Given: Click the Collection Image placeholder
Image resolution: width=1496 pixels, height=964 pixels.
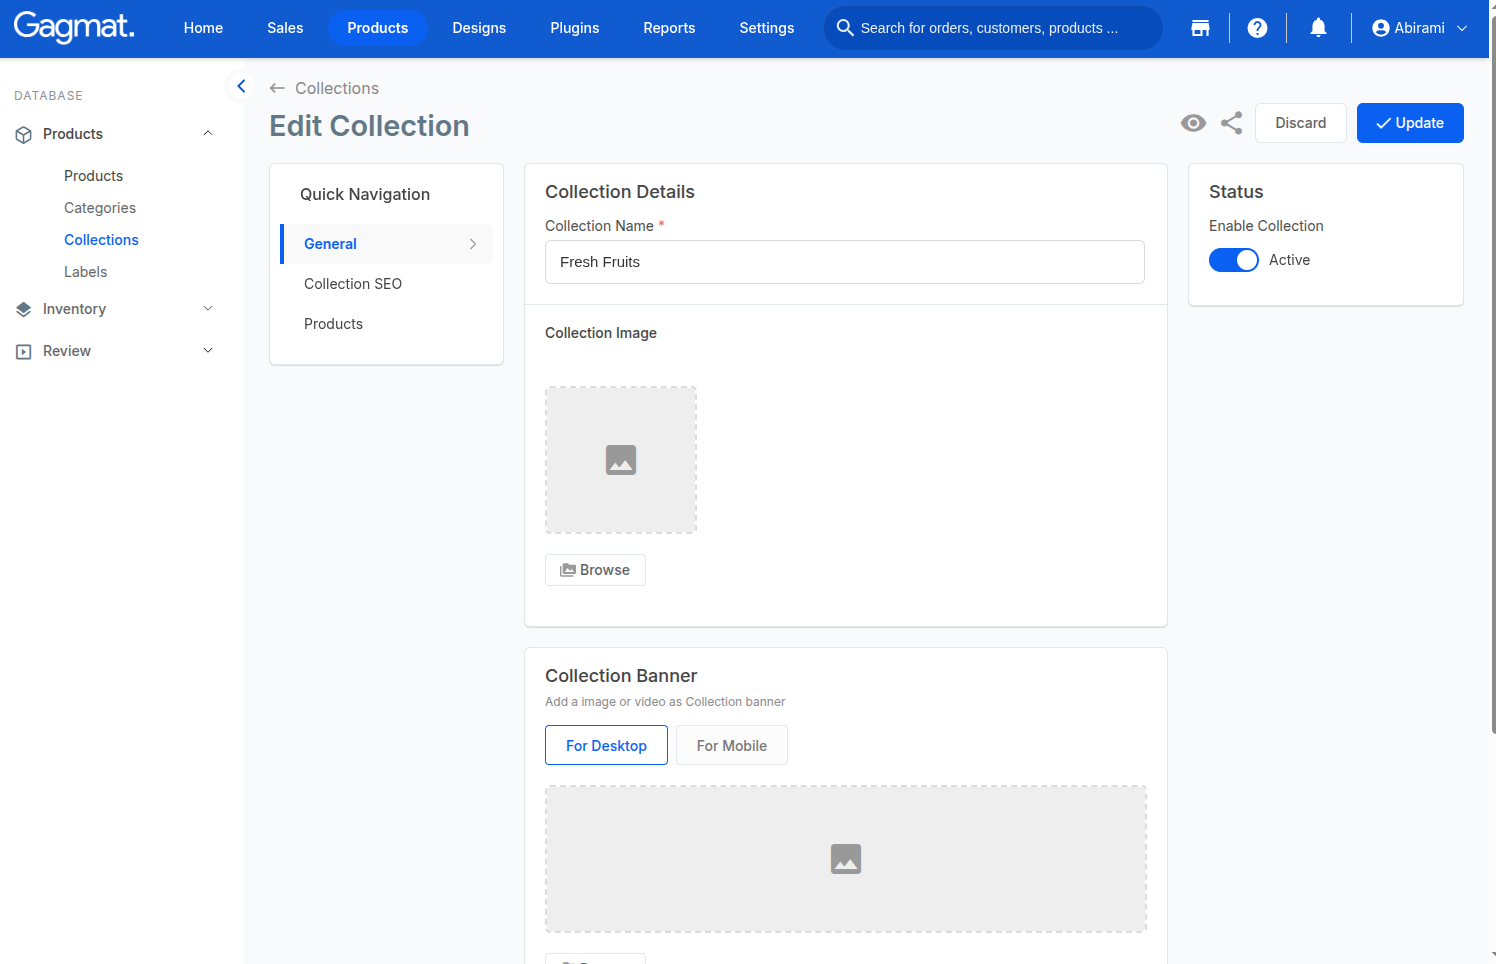Looking at the screenshot, I should (x=621, y=460).
